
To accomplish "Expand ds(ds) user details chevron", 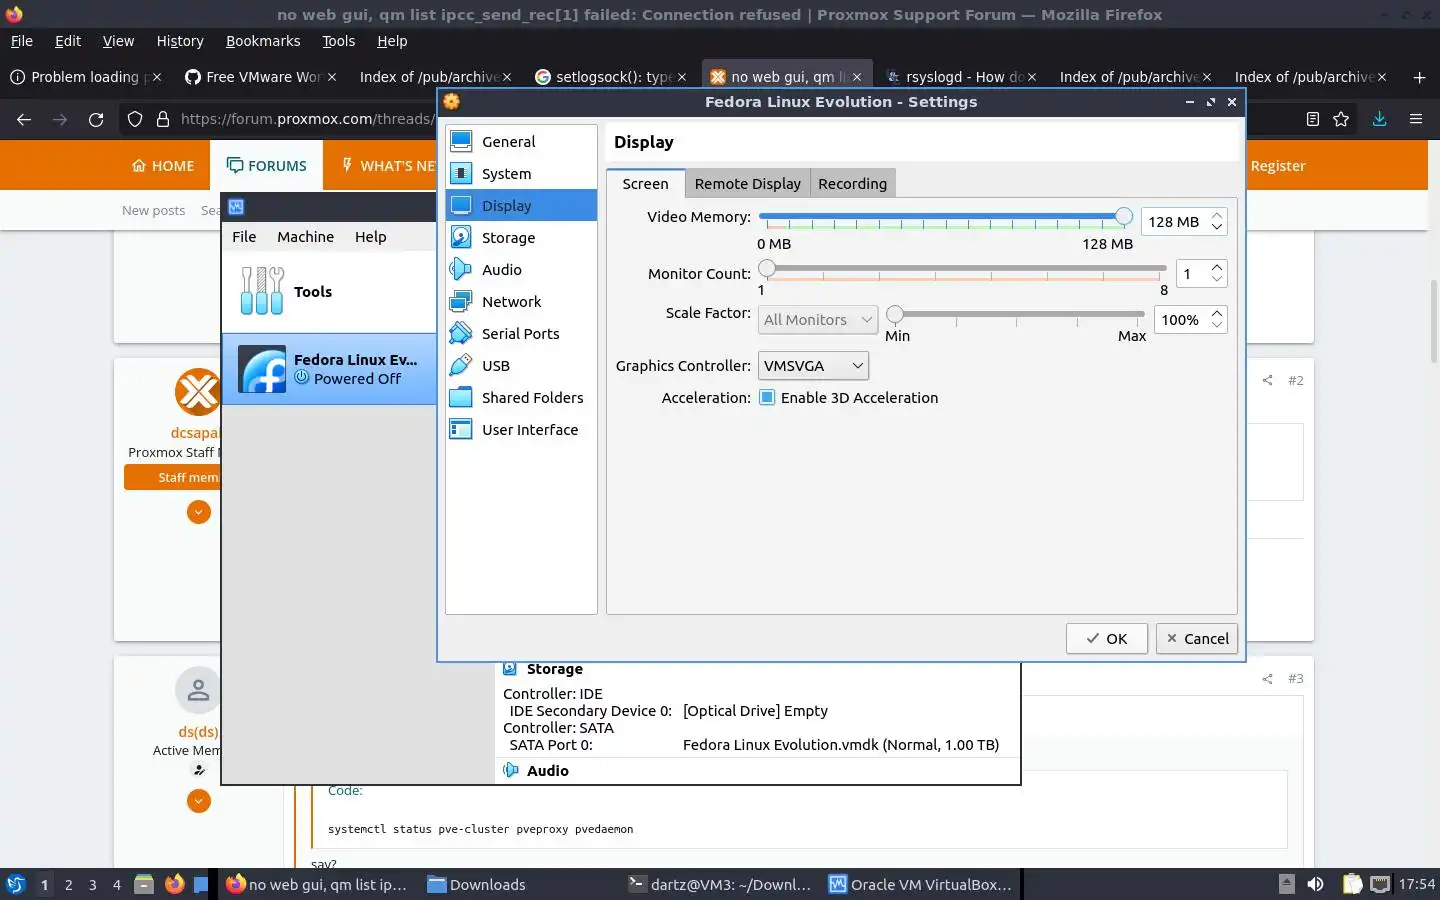I will pyautogui.click(x=199, y=801).
